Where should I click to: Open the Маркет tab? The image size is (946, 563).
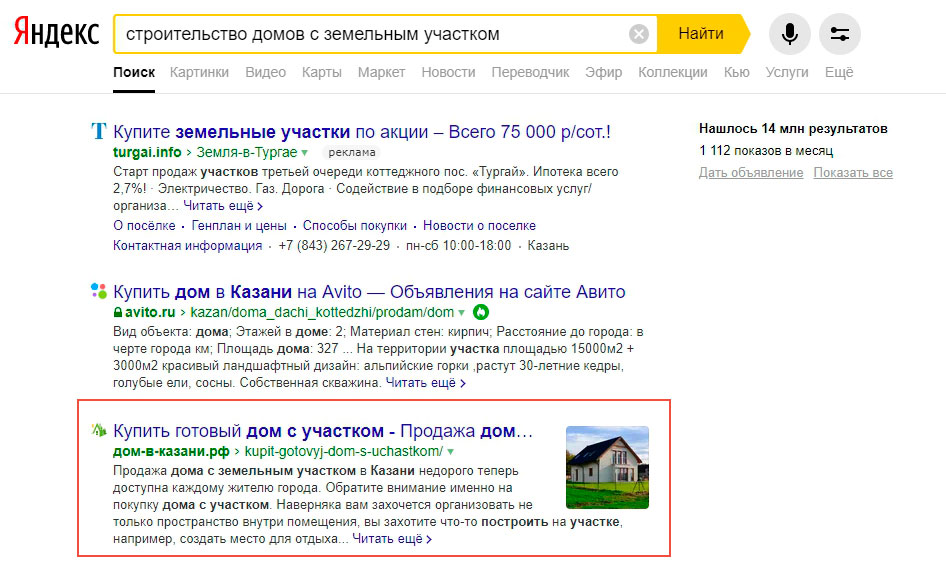(x=381, y=72)
